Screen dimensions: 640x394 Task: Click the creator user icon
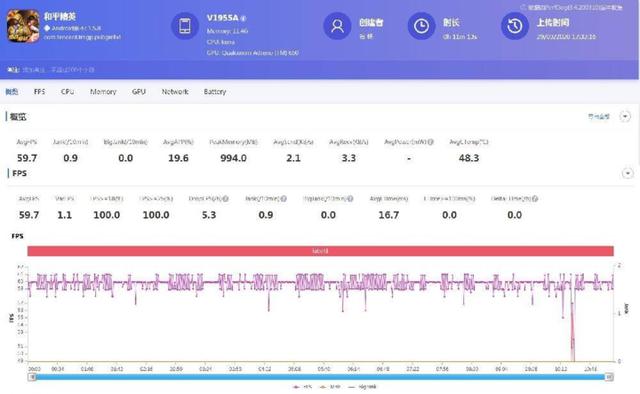coord(337,26)
